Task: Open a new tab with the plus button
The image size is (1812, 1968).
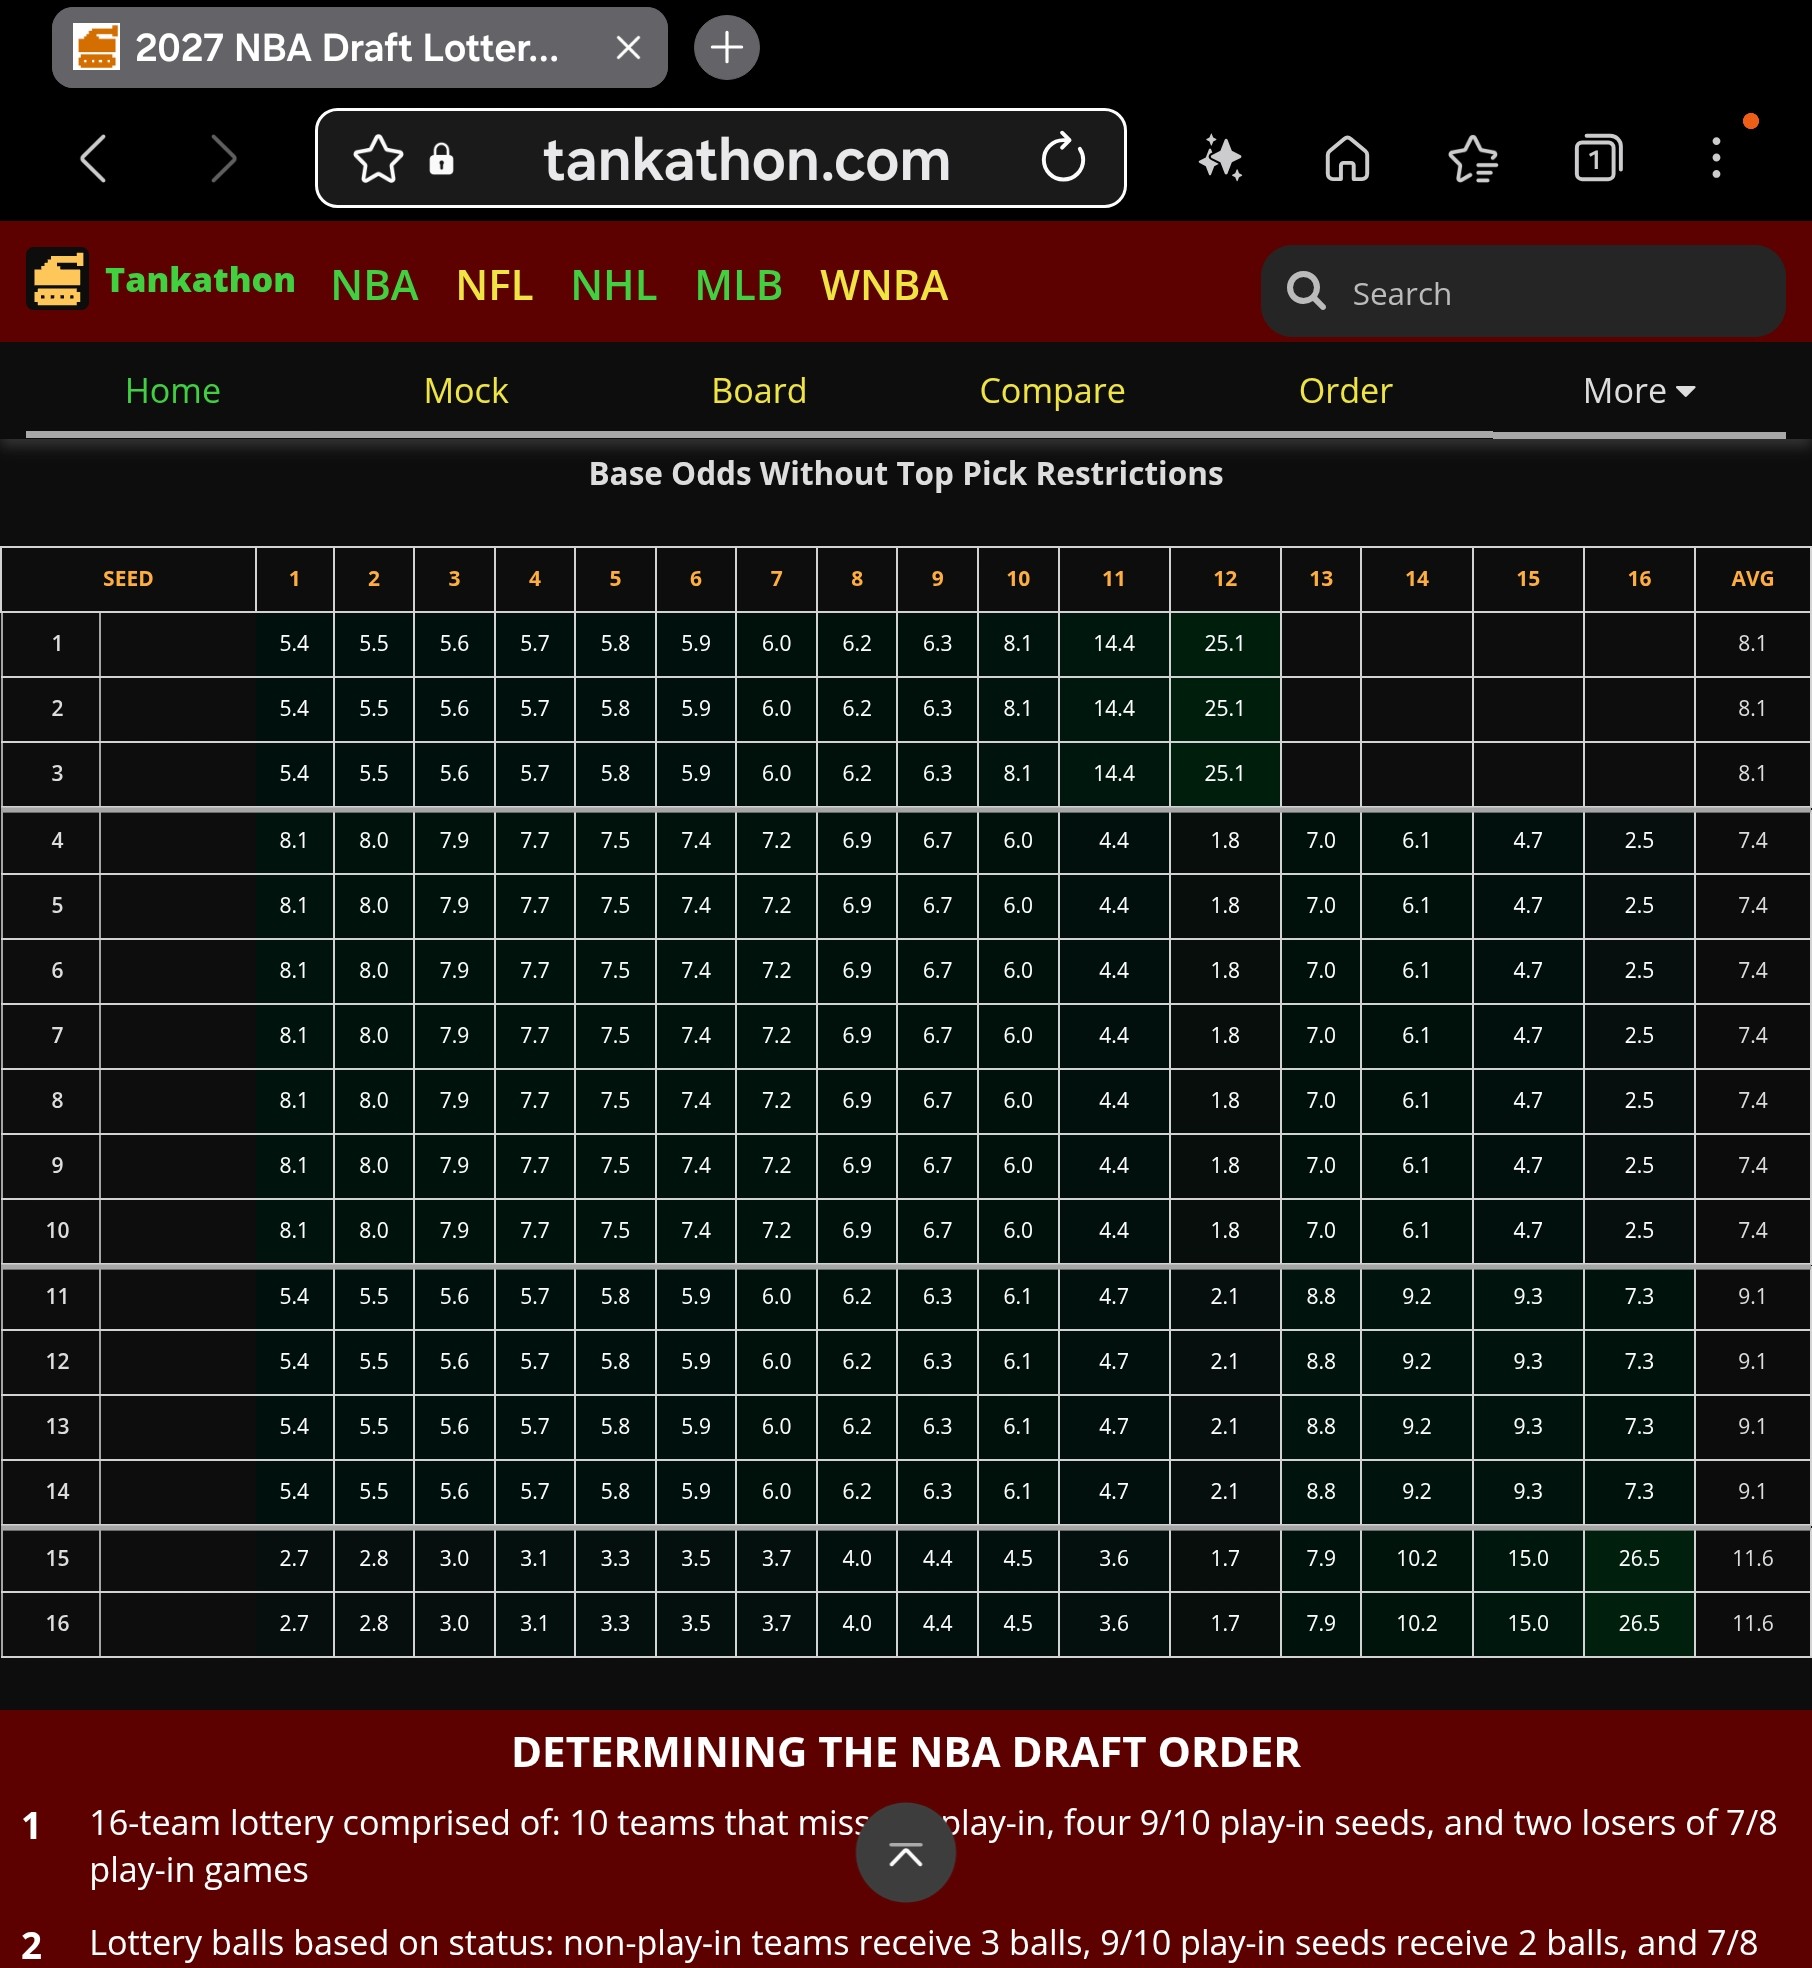Action: tap(727, 47)
